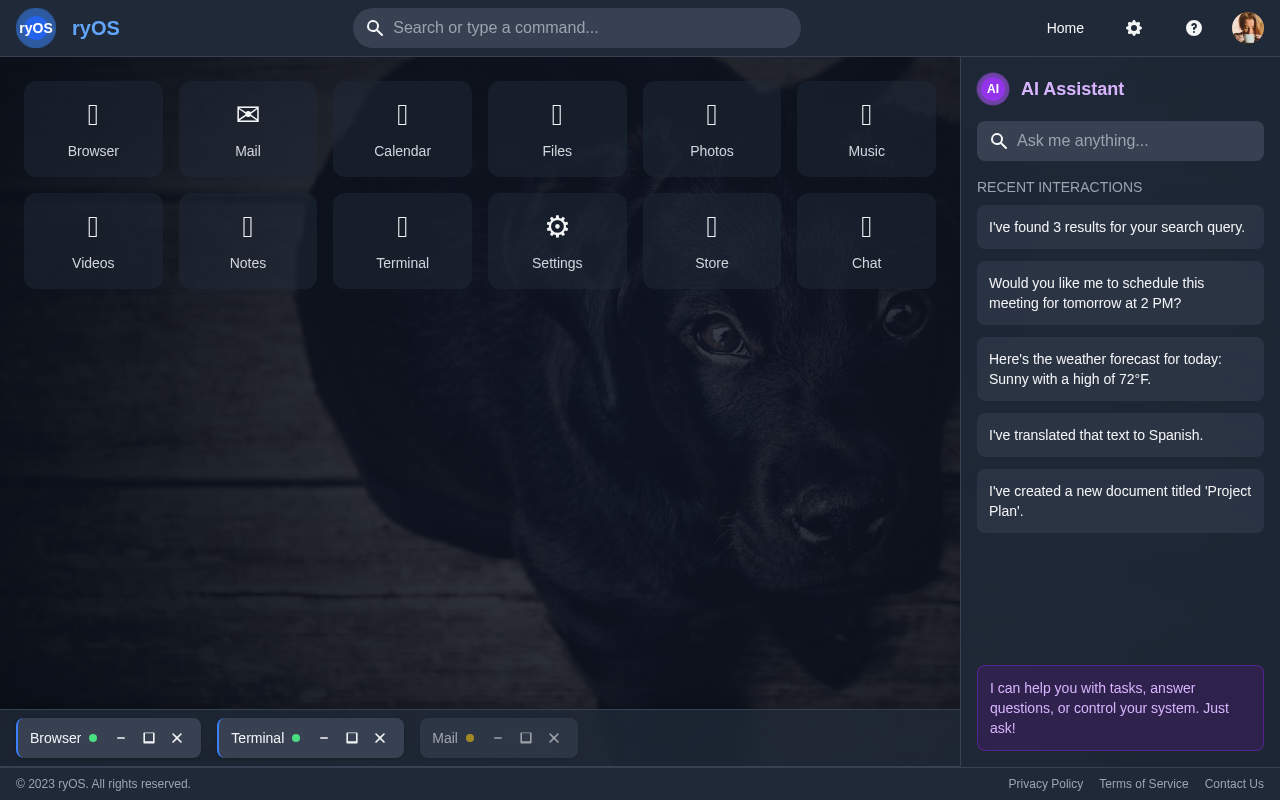Screen dimensions: 1280x800
Task: Open the Calendar app tile
Action: tap(402, 129)
